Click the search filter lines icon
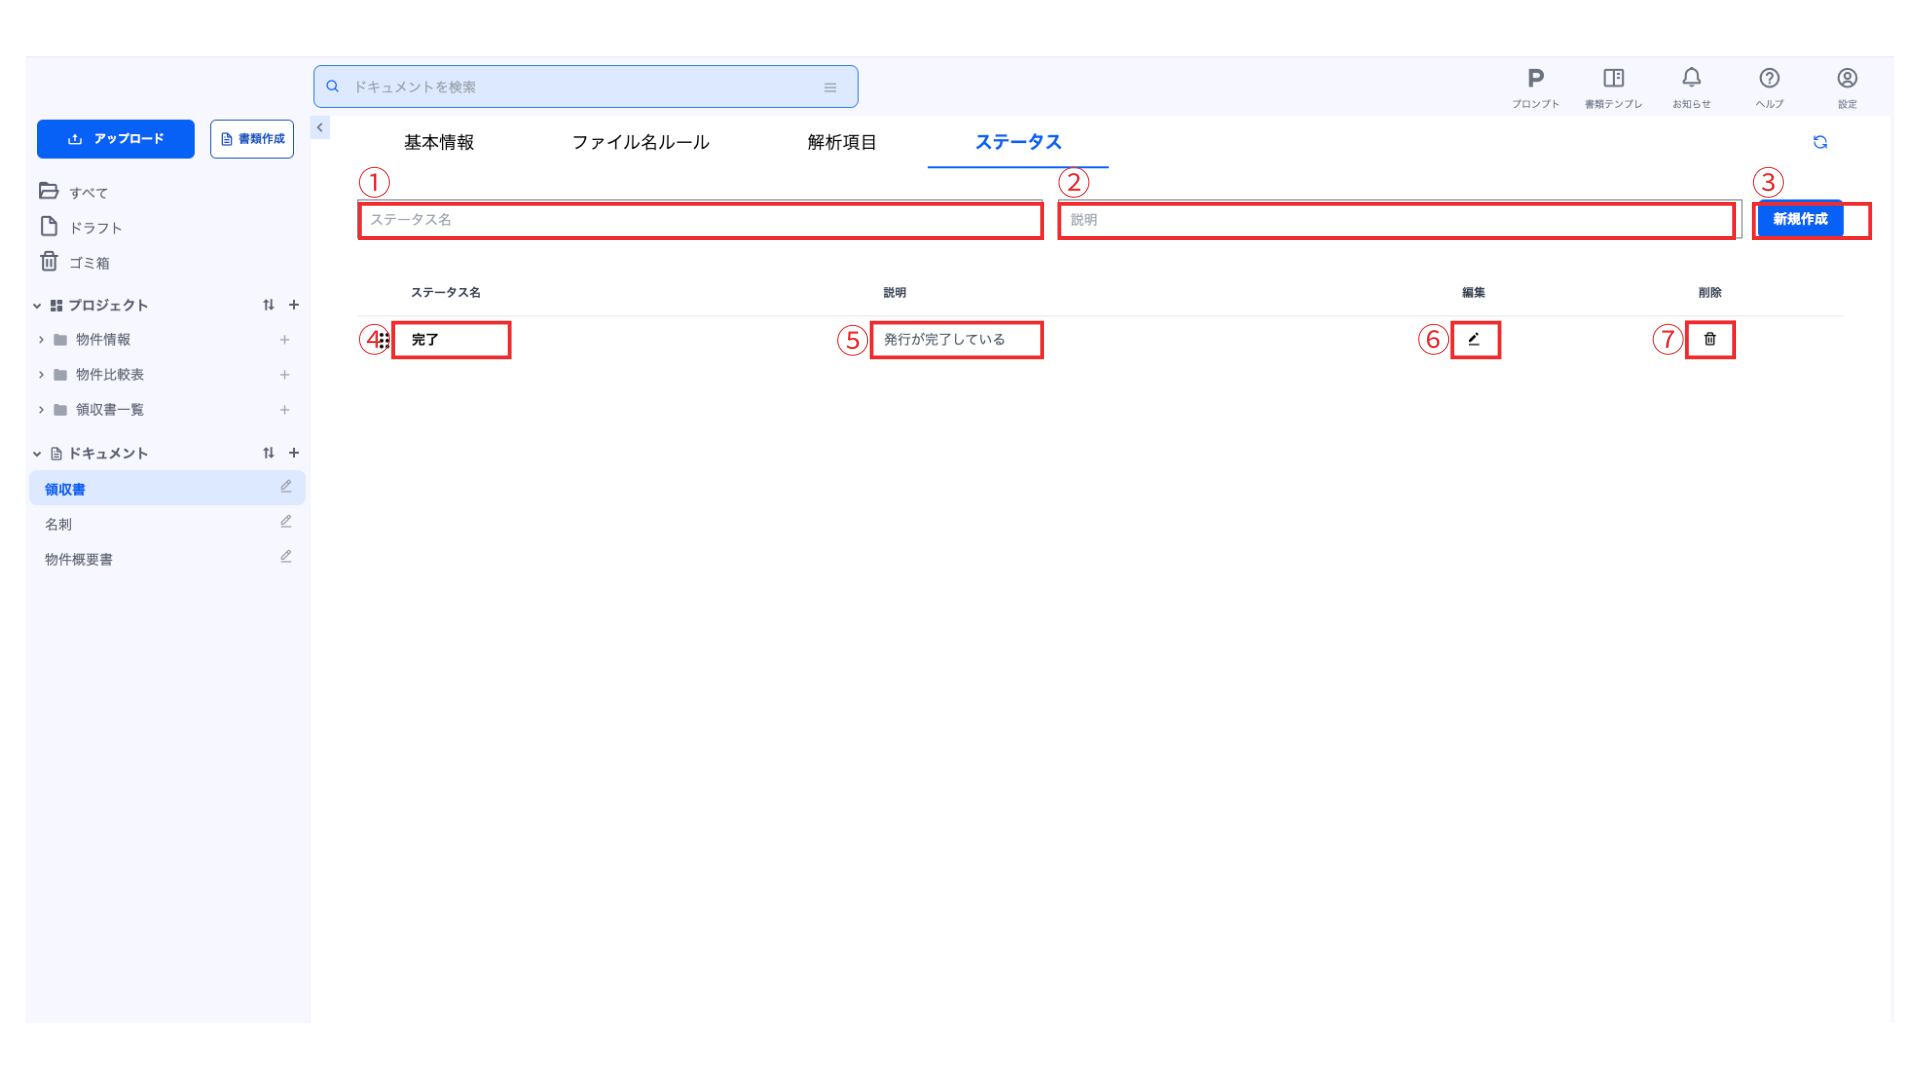Screen dimensions: 1920x1080 pyautogui.click(x=830, y=87)
